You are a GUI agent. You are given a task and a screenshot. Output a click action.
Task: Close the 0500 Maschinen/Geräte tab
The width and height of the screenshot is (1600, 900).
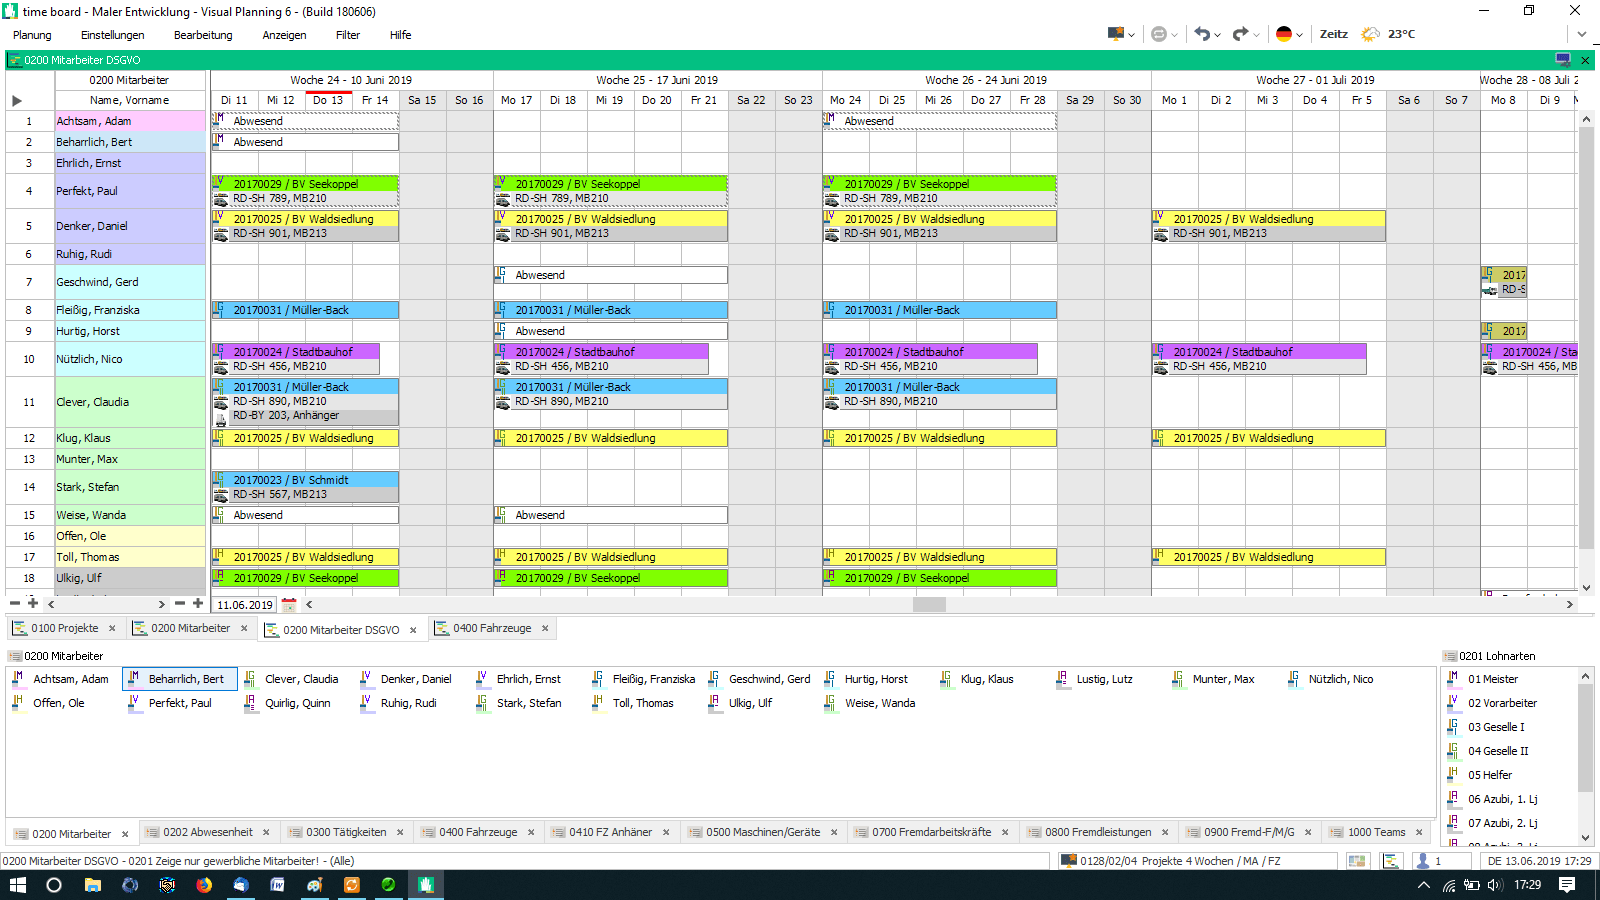click(x=834, y=832)
